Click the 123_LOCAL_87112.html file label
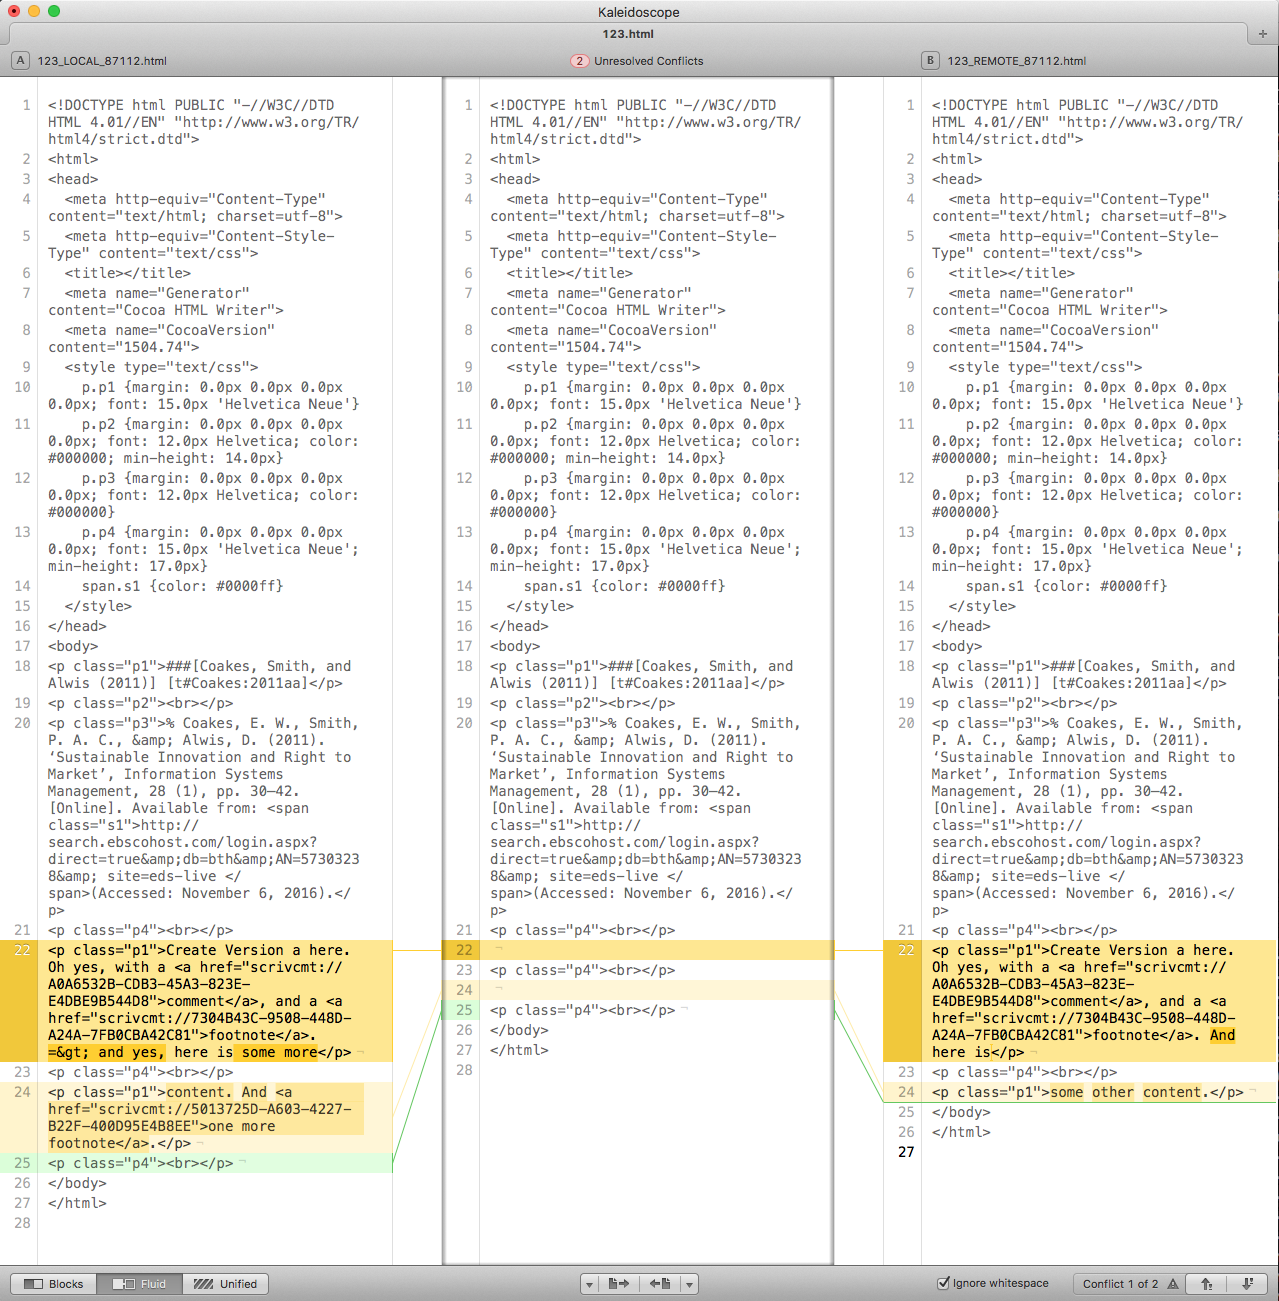Viewport: 1279px width, 1301px height. pyautogui.click(x=102, y=61)
